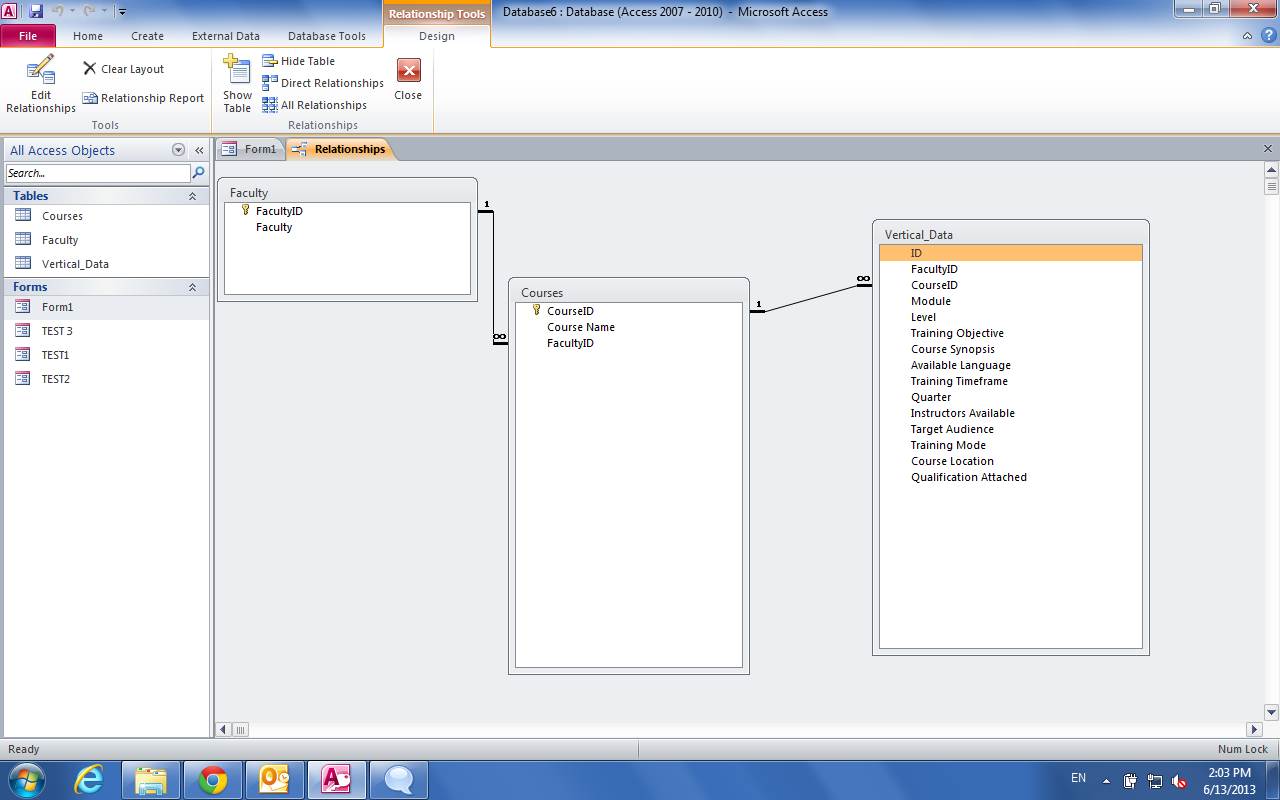Click vertical scrollbar down arrow
Image resolution: width=1280 pixels, height=800 pixels.
pos(1271,713)
